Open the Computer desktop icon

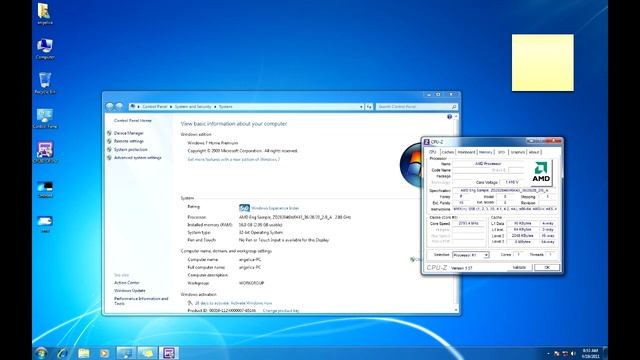tap(44, 48)
